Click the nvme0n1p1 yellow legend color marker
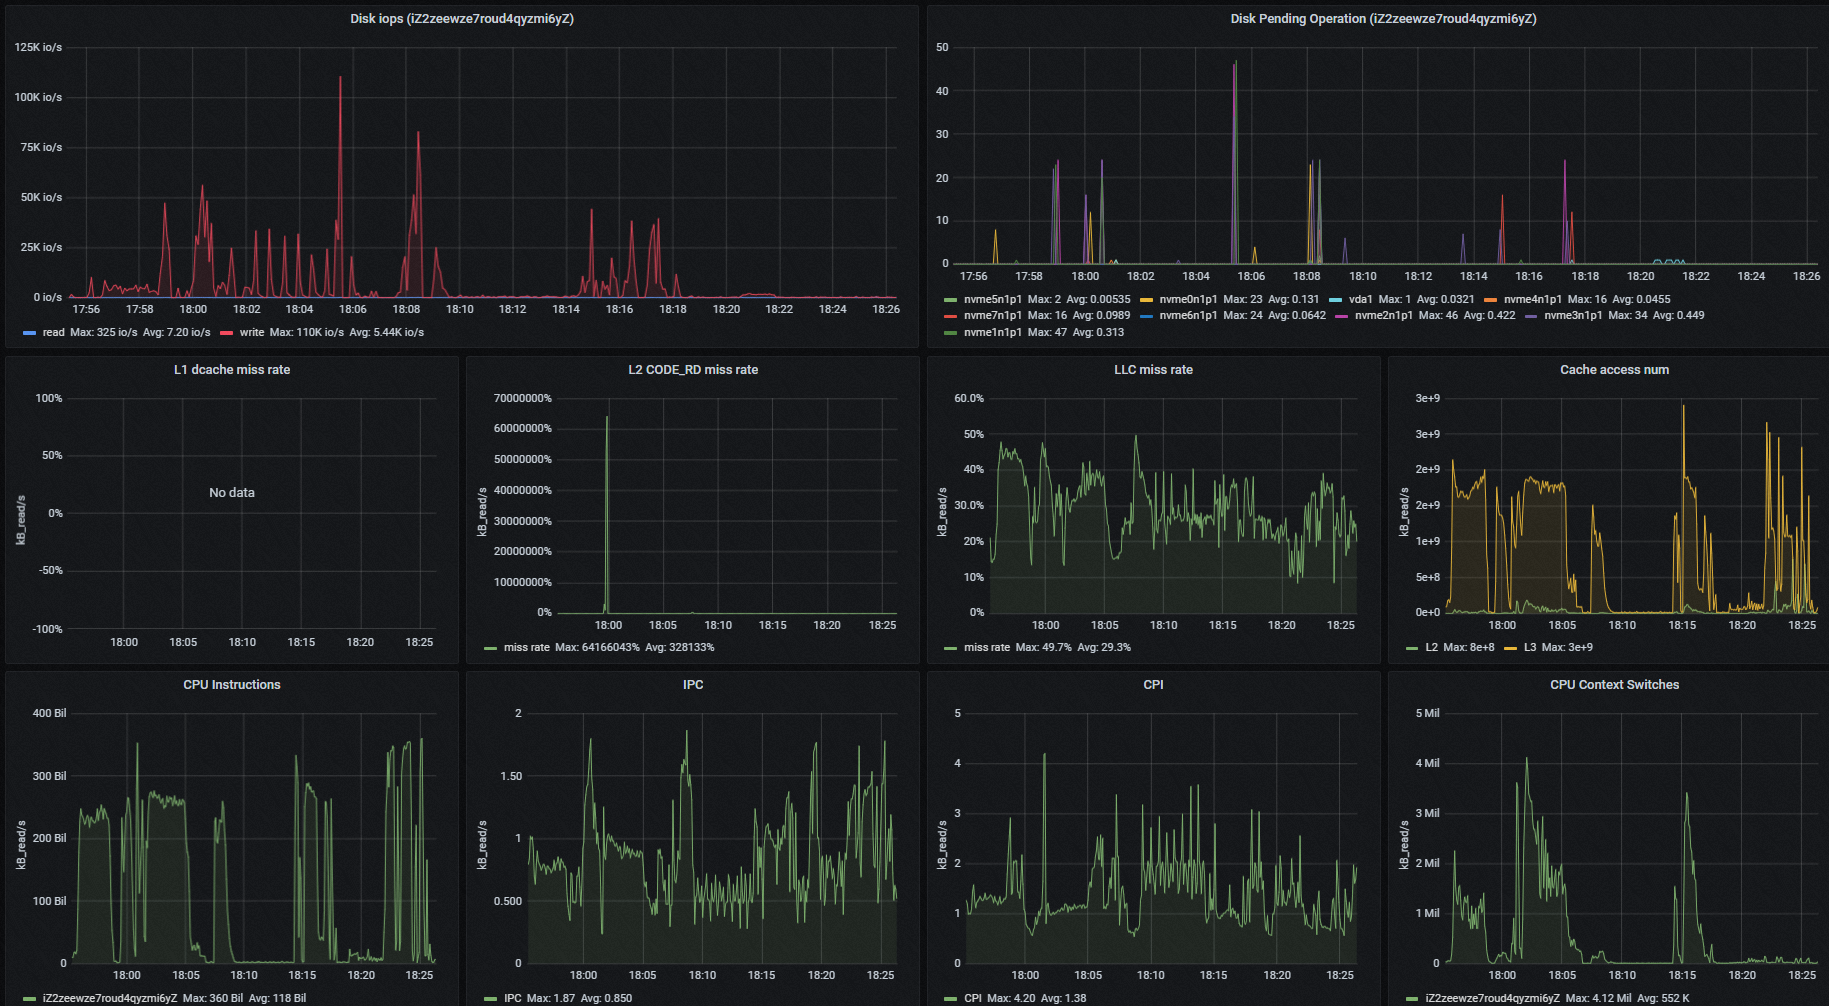This screenshot has width=1829, height=1006. 1146,299
